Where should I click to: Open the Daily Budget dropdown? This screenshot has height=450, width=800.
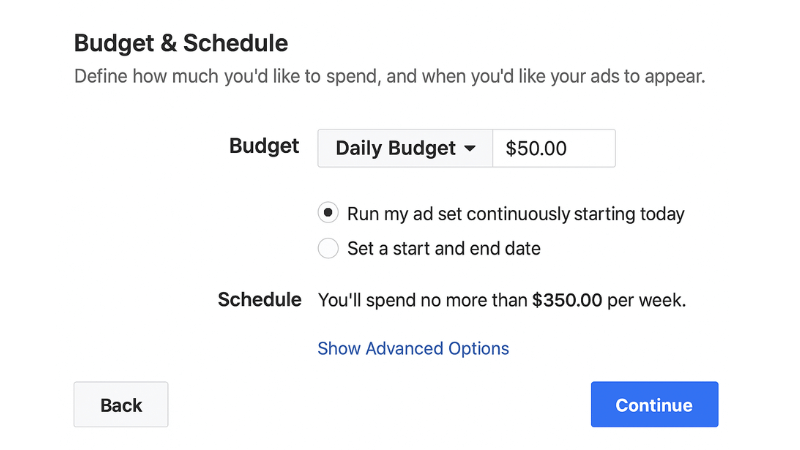tap(405, 148)
